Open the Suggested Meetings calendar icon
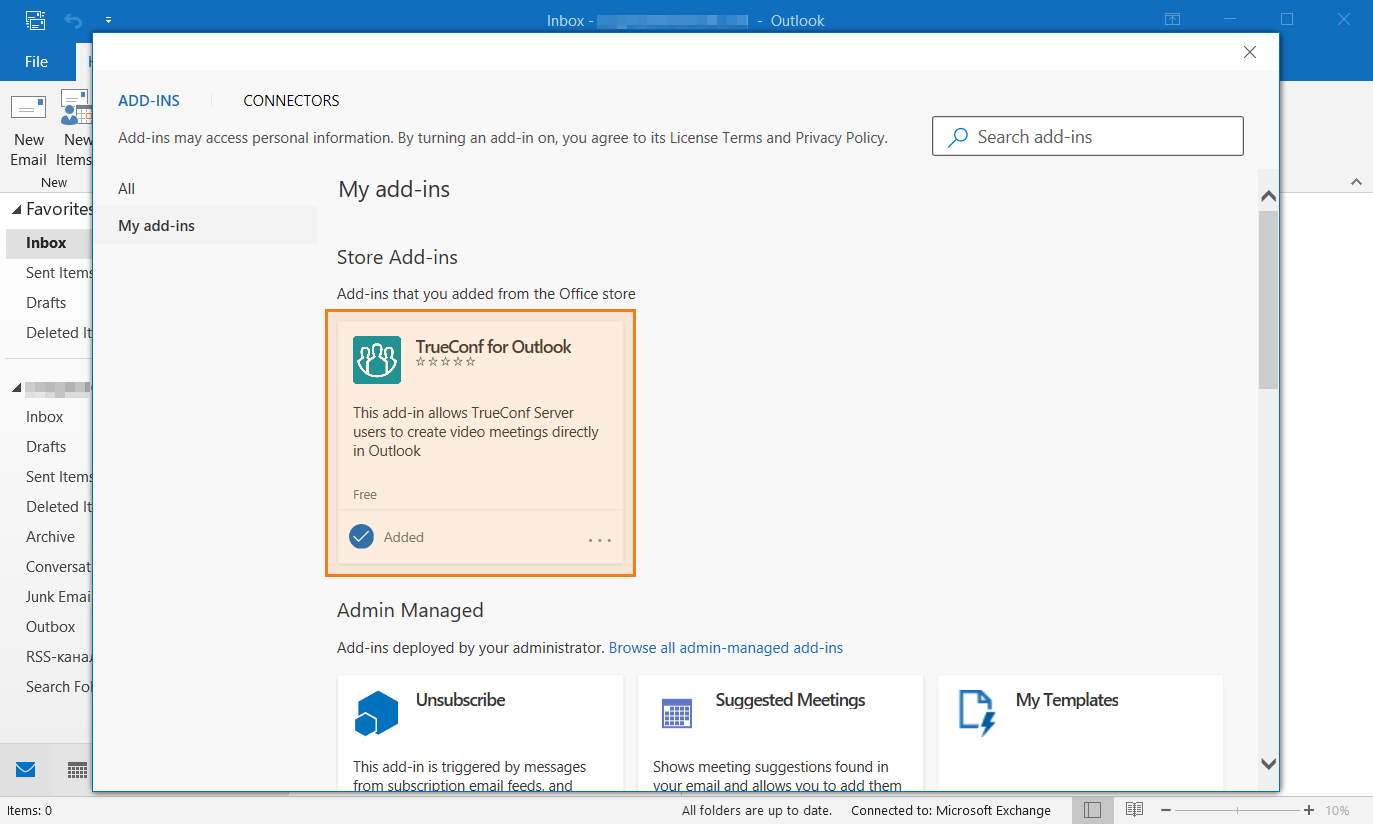Viewport: 1373px width, 824px height. click(x=677, y=713)
